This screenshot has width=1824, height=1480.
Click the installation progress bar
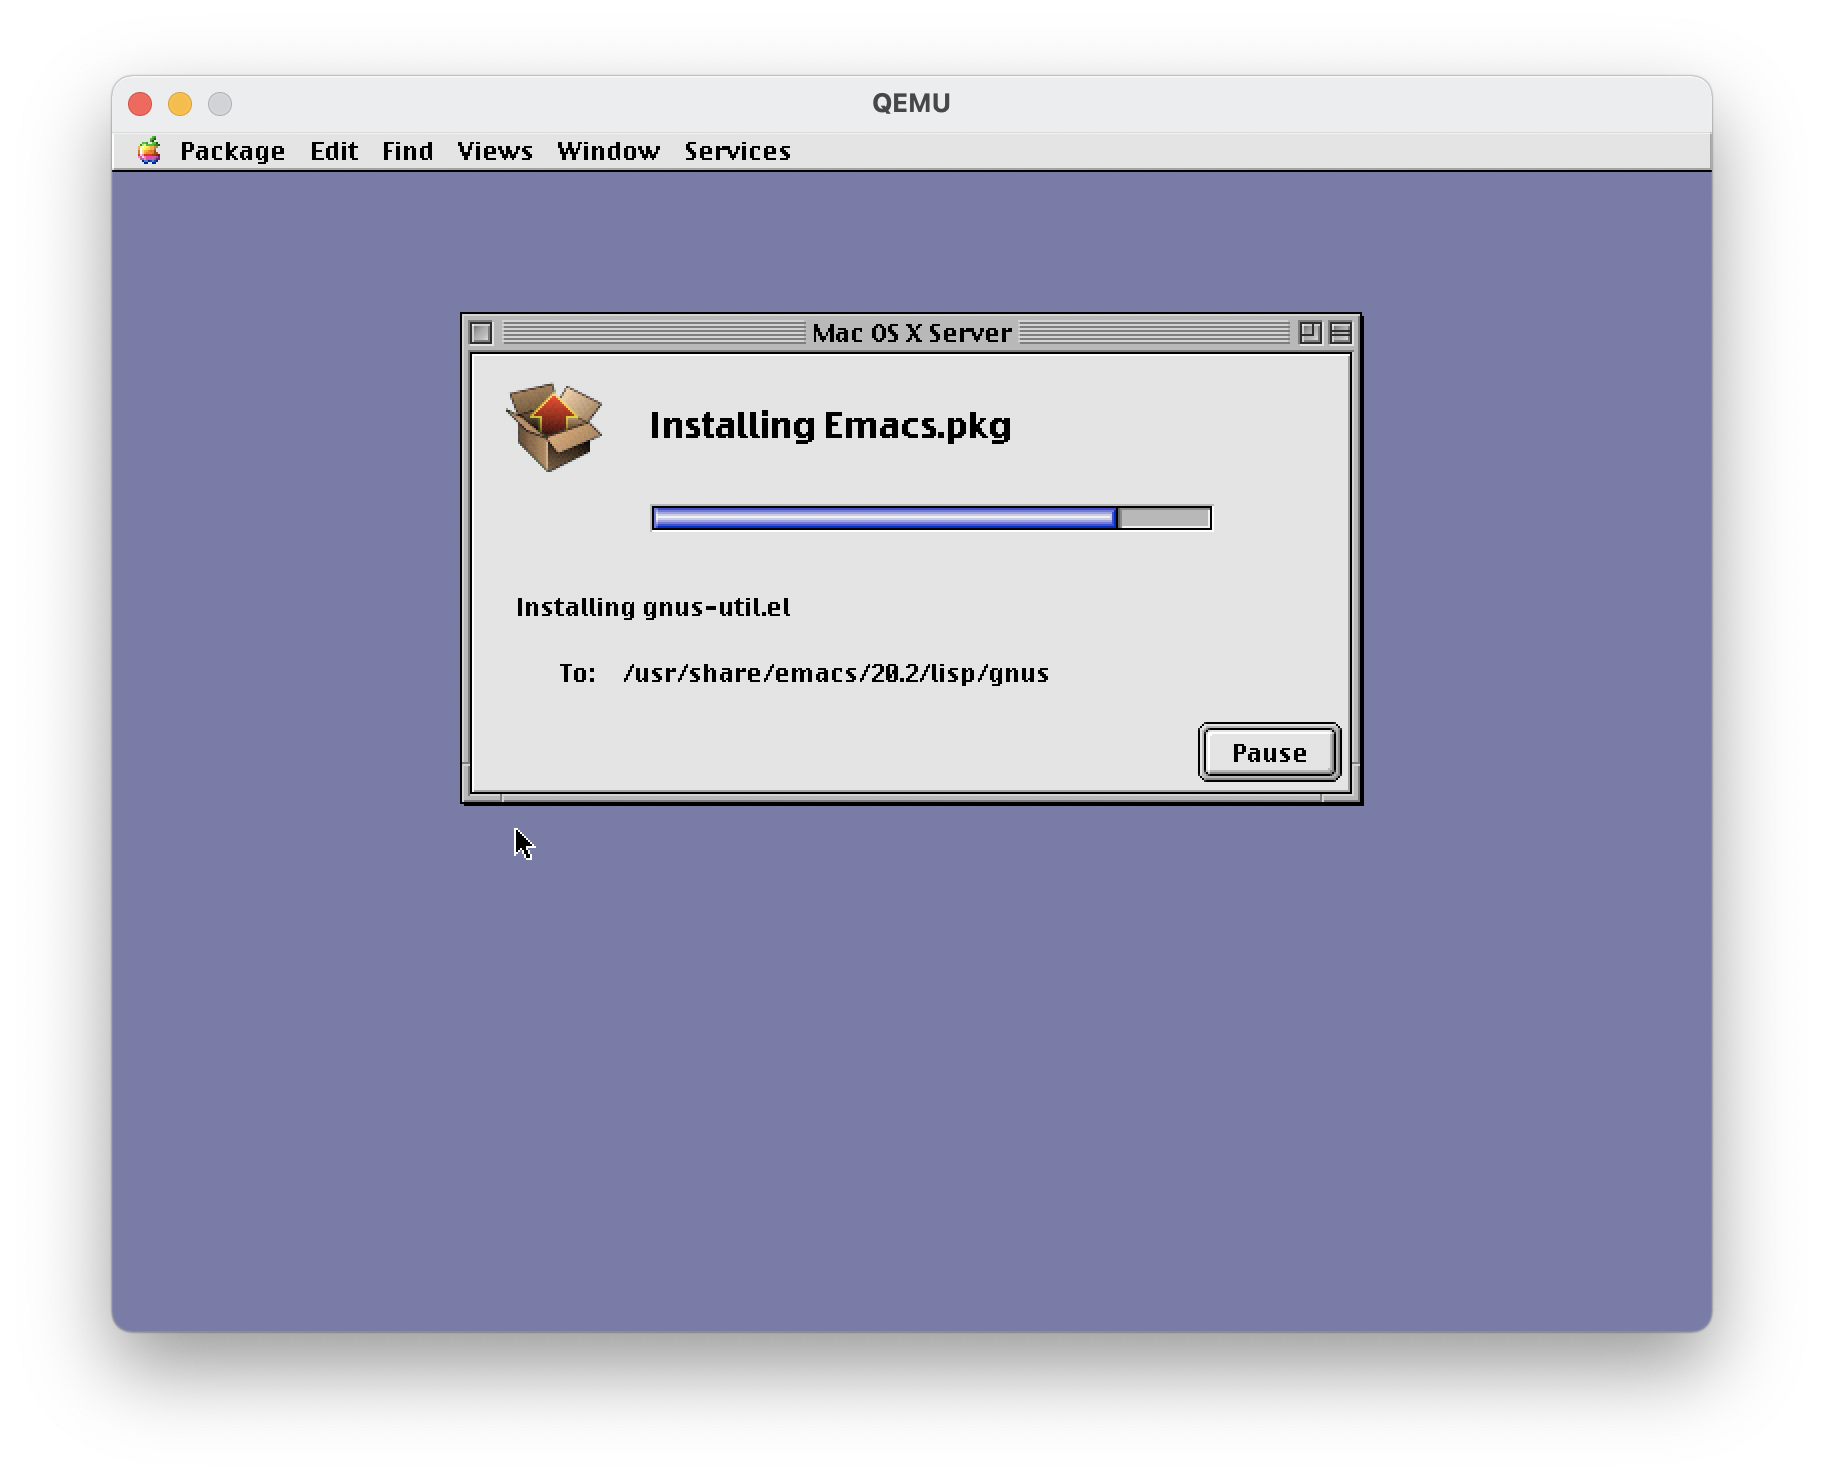point(931,518)
